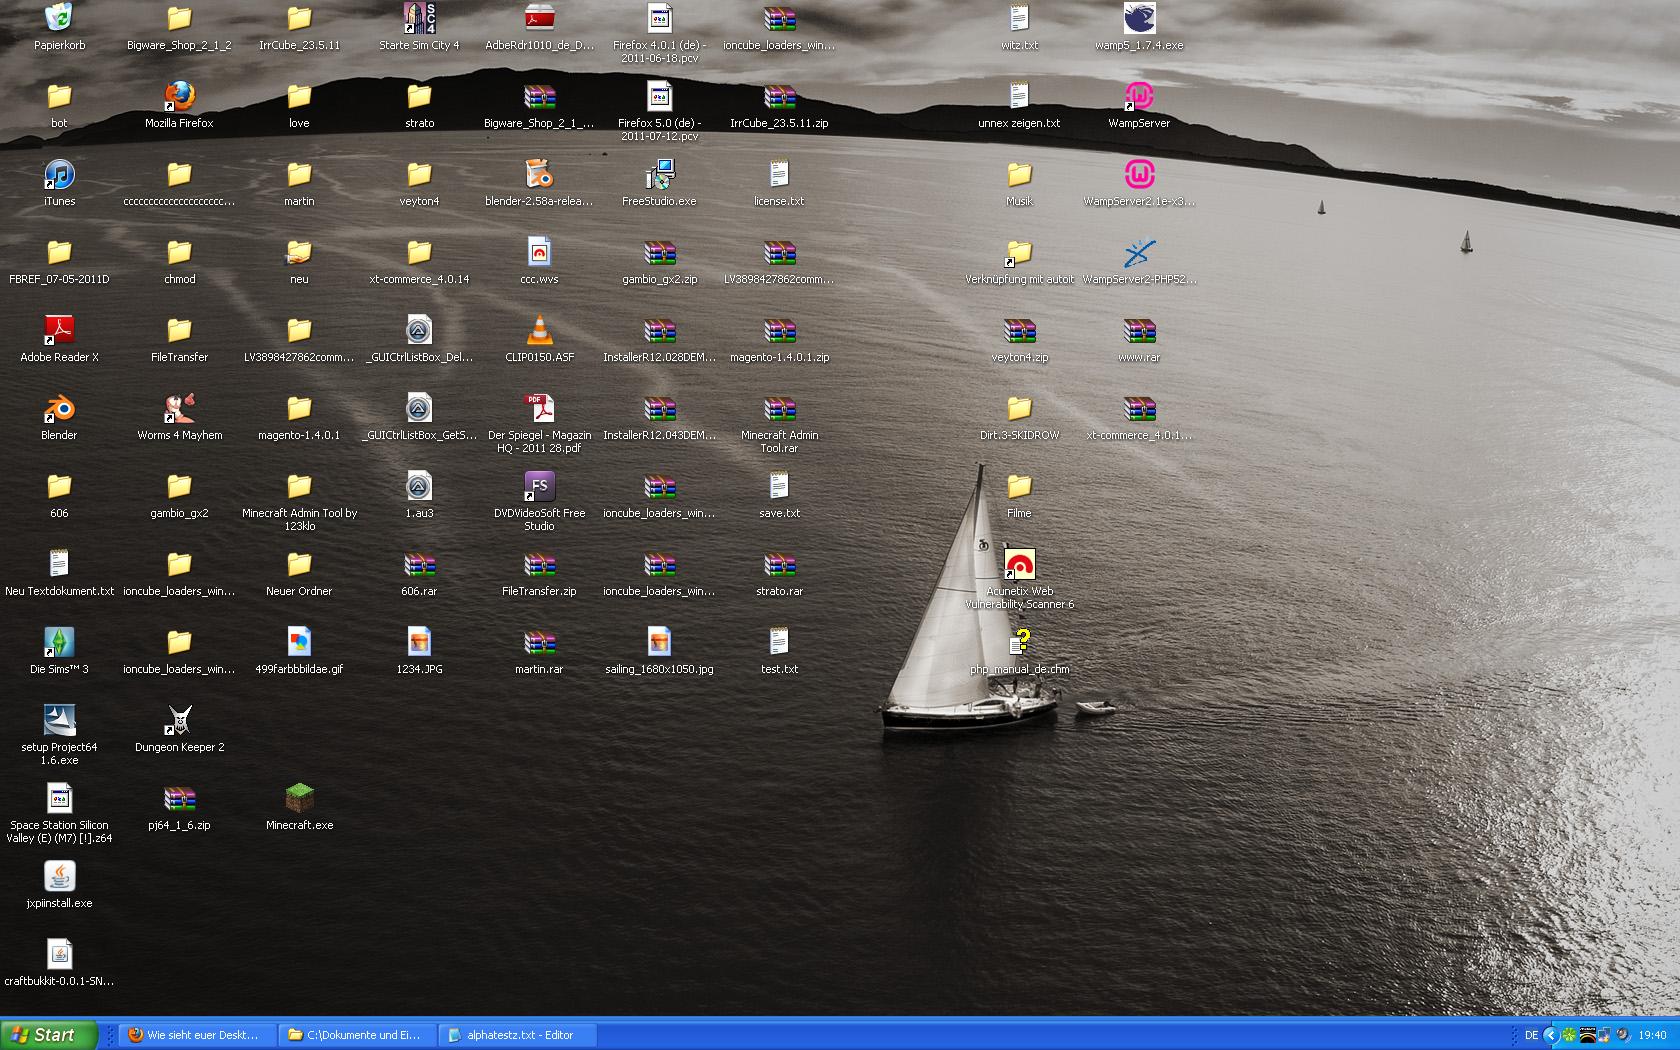The width and height of the screenshot is (1680, 1050).
Task: Click the Blender desktop shortcut icon
Action: pos(59,409)
